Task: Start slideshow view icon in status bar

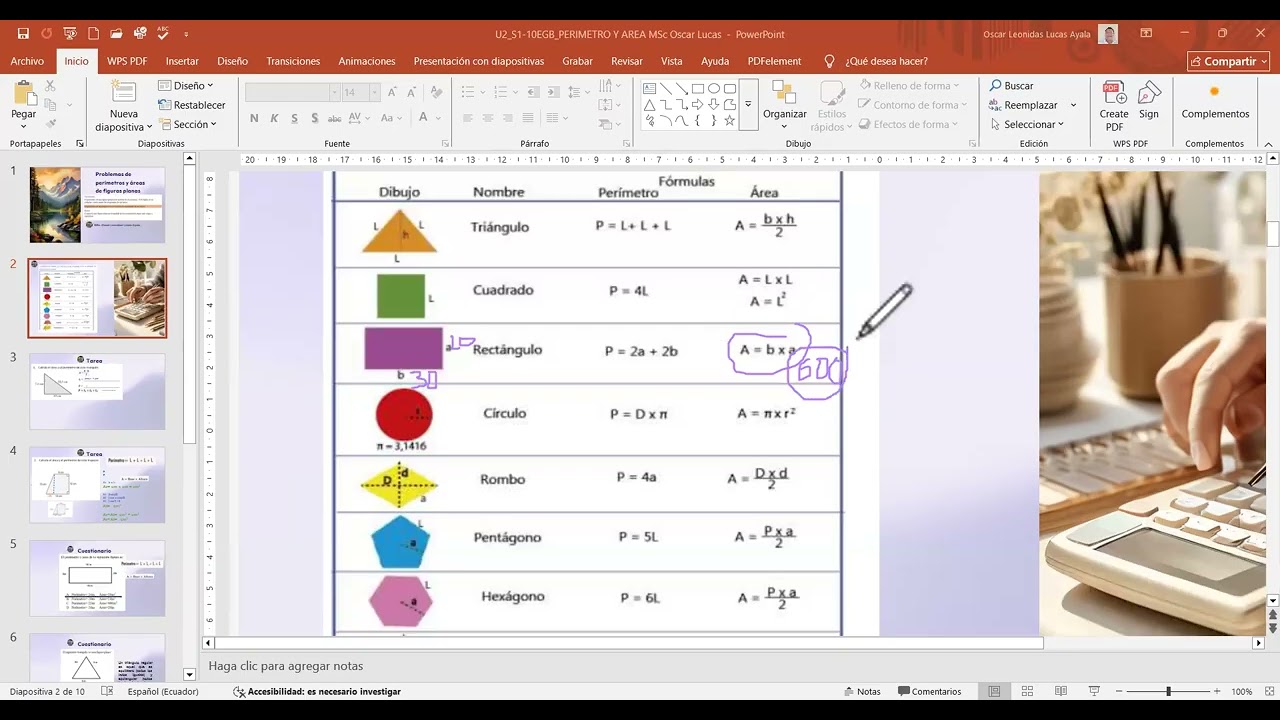Action: point(1095,691)
